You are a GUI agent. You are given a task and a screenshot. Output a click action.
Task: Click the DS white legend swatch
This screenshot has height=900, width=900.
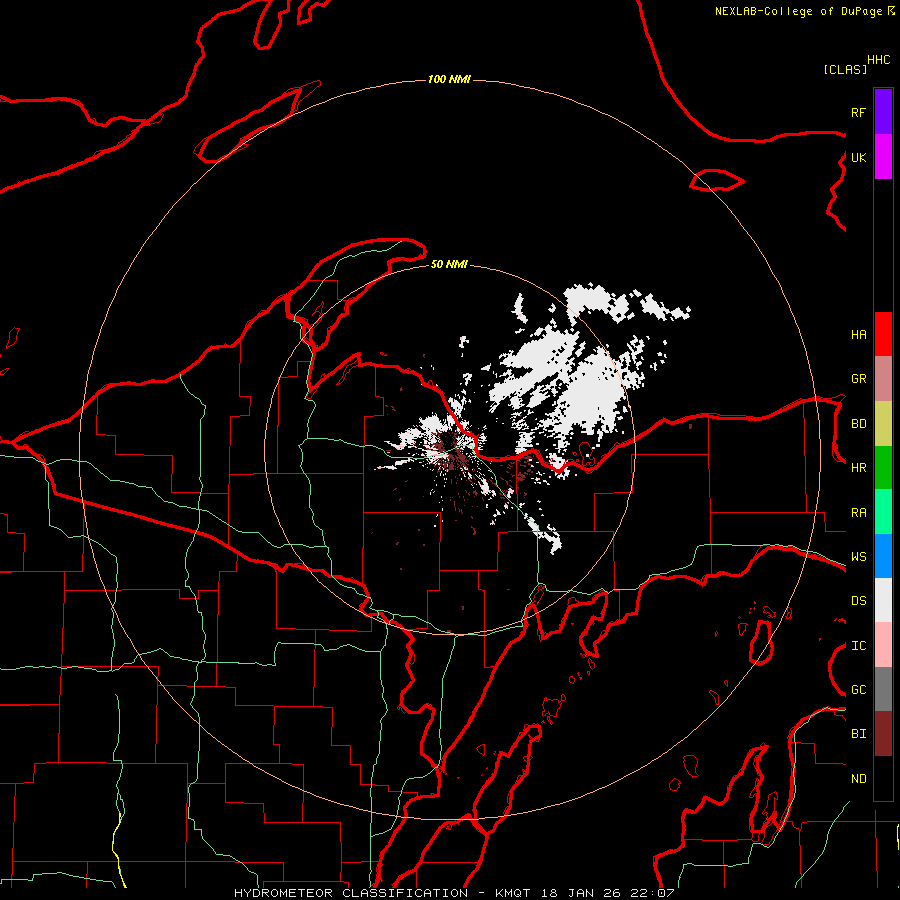pos(883,600)
